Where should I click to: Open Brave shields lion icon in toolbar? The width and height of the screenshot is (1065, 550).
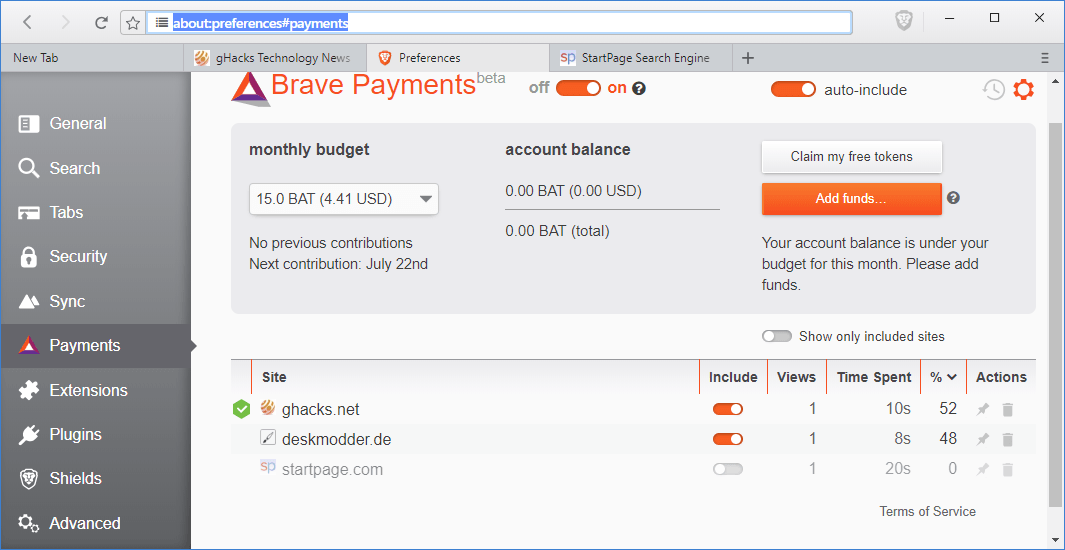point(904,22)
